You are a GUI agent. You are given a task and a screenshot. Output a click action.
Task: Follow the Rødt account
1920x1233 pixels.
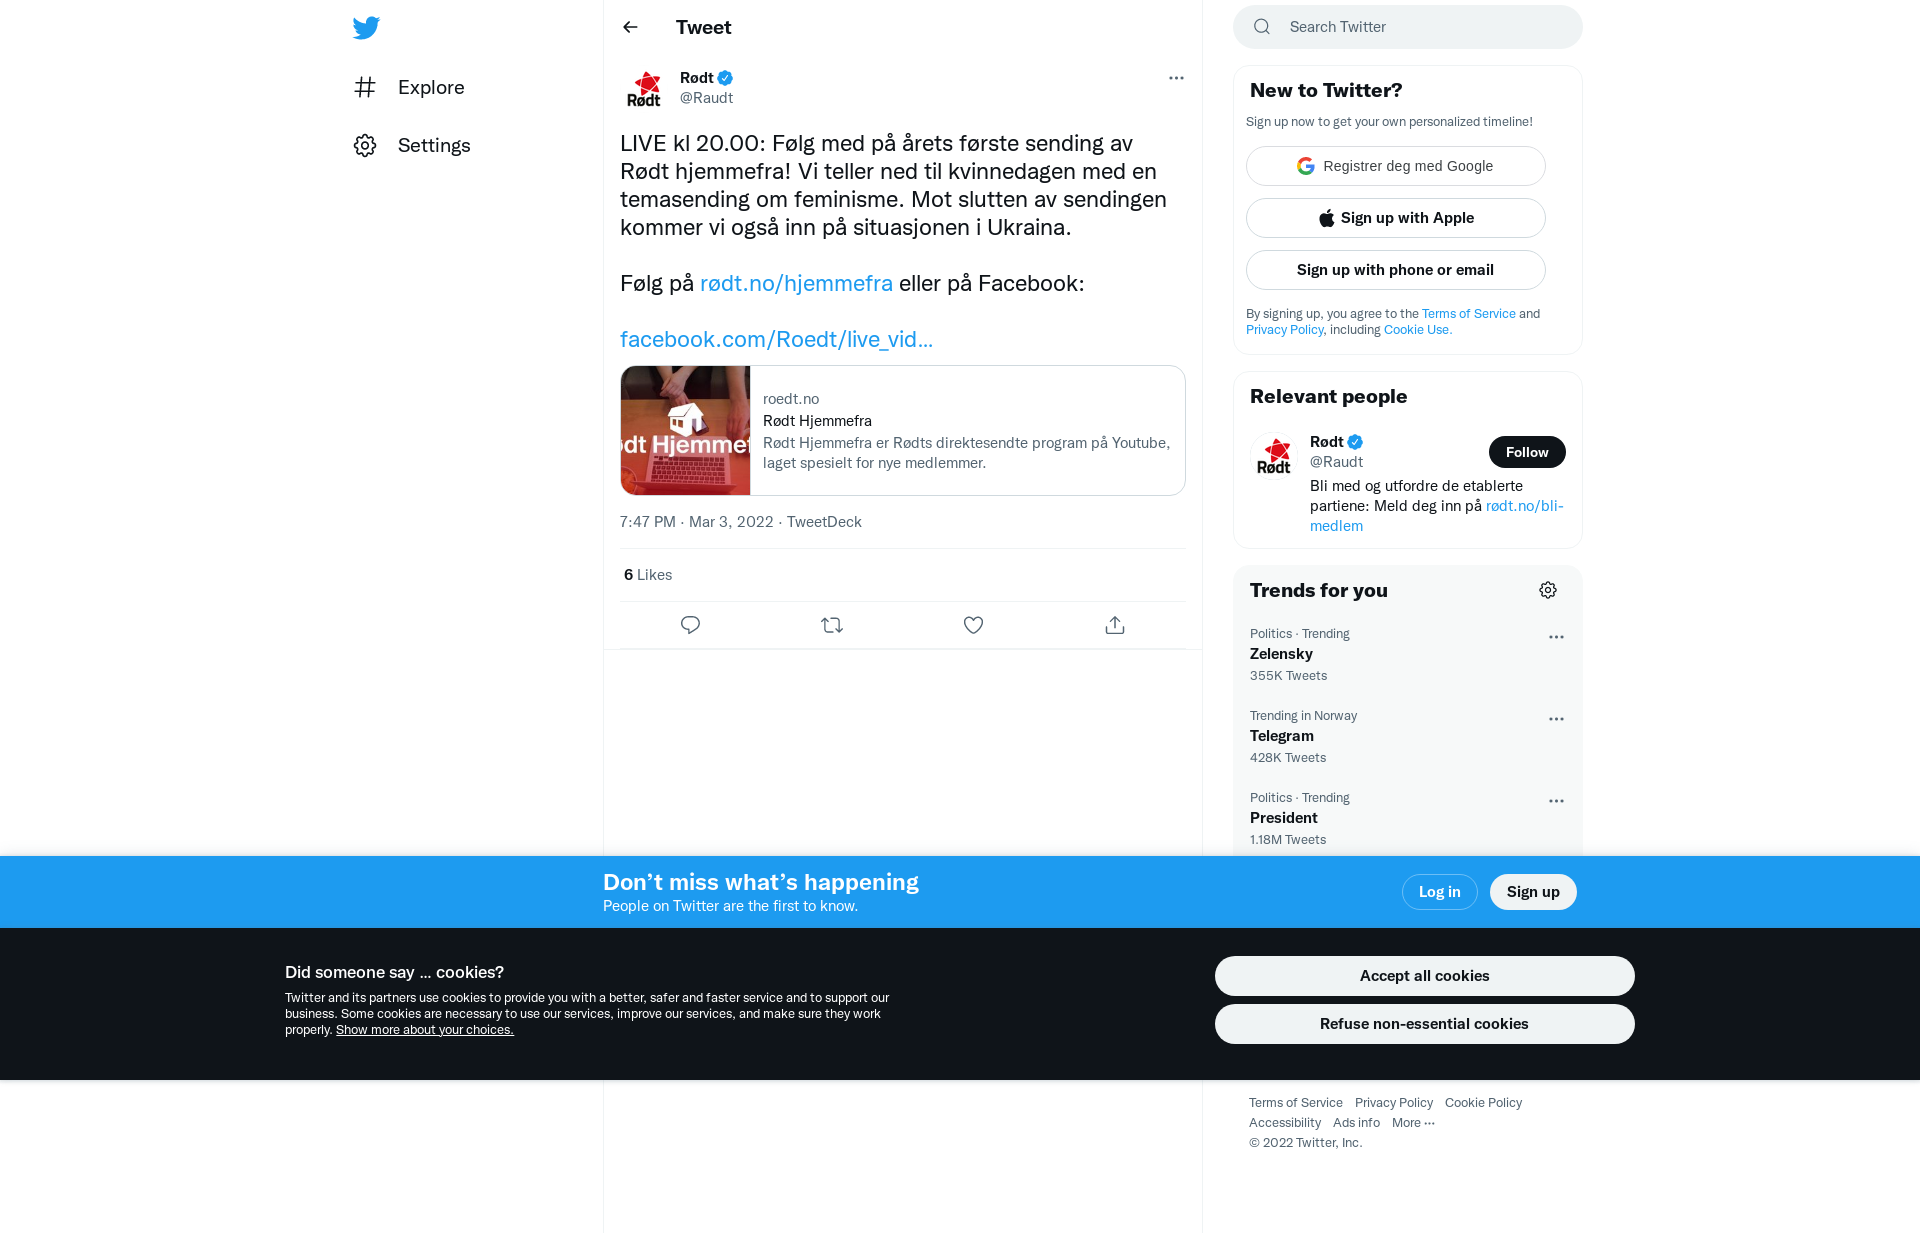pyautogui.click(x=1527, y=452)
